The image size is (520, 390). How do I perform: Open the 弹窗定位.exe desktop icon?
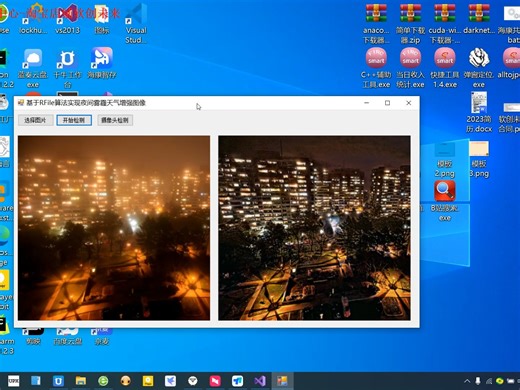[x=479, y=68]
